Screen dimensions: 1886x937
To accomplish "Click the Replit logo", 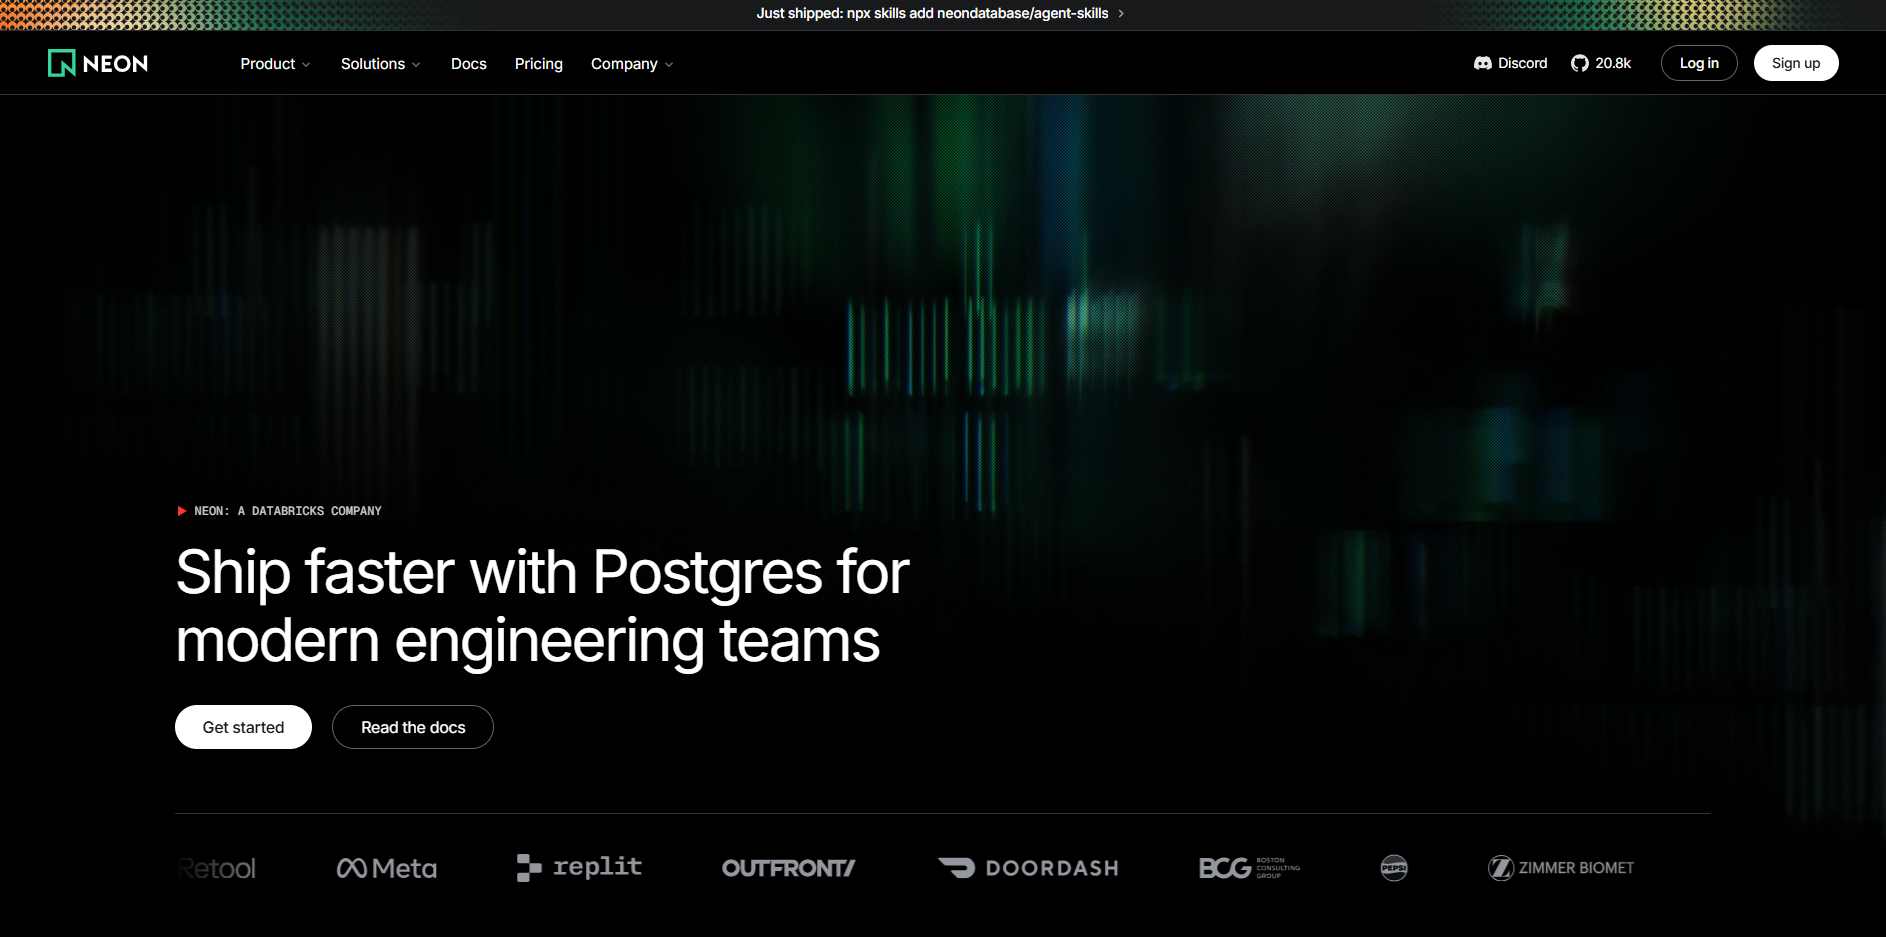I will (x=579, y=867).
